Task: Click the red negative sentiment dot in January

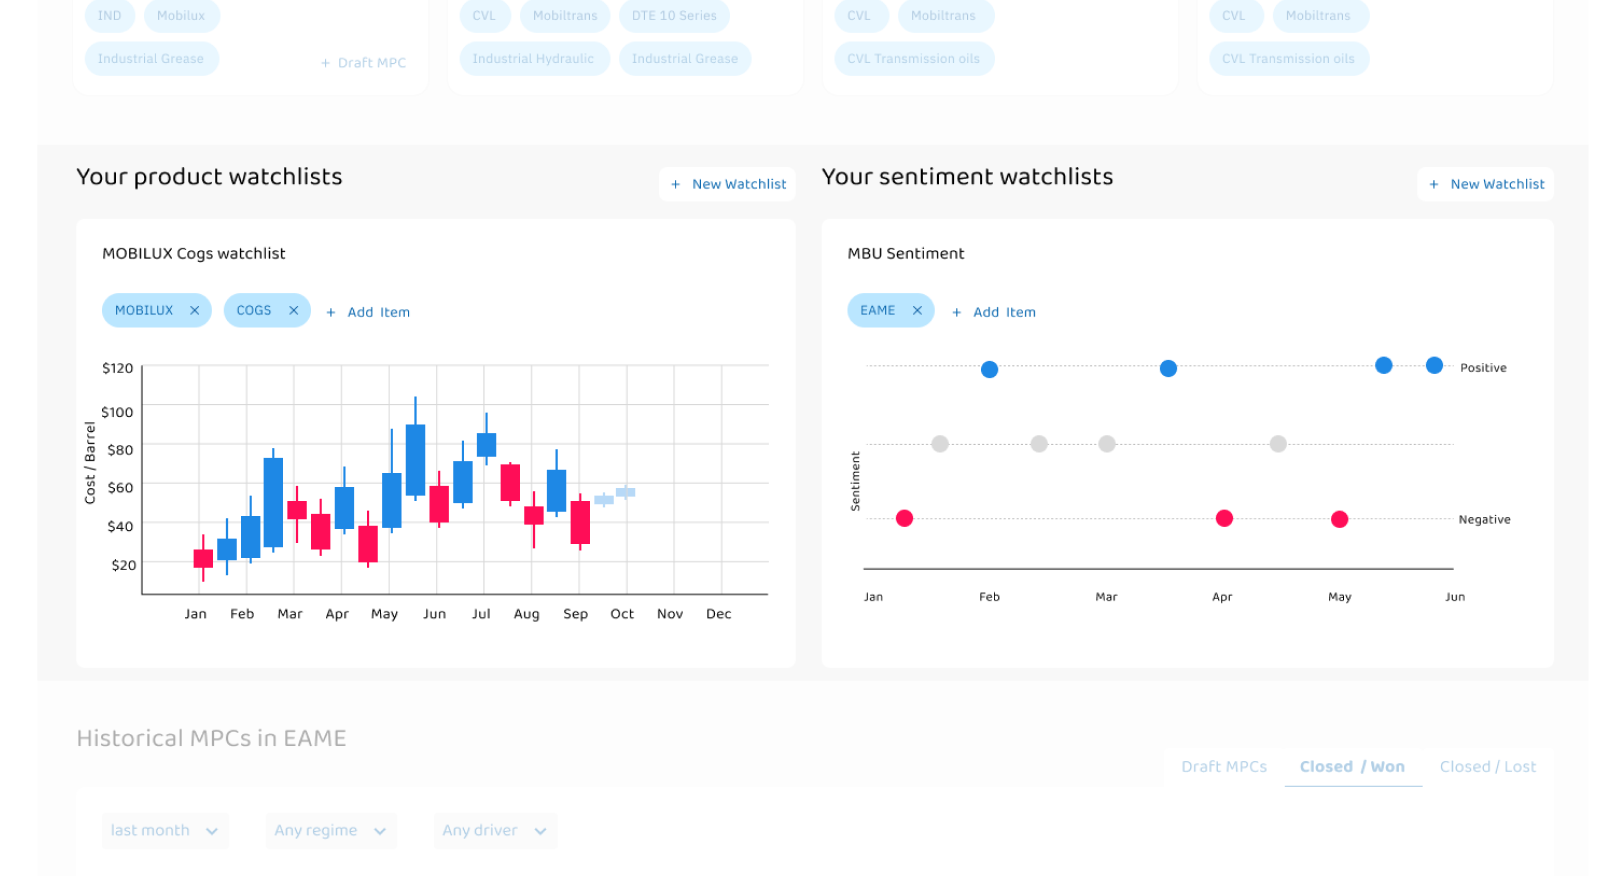Action: (904, 518)
